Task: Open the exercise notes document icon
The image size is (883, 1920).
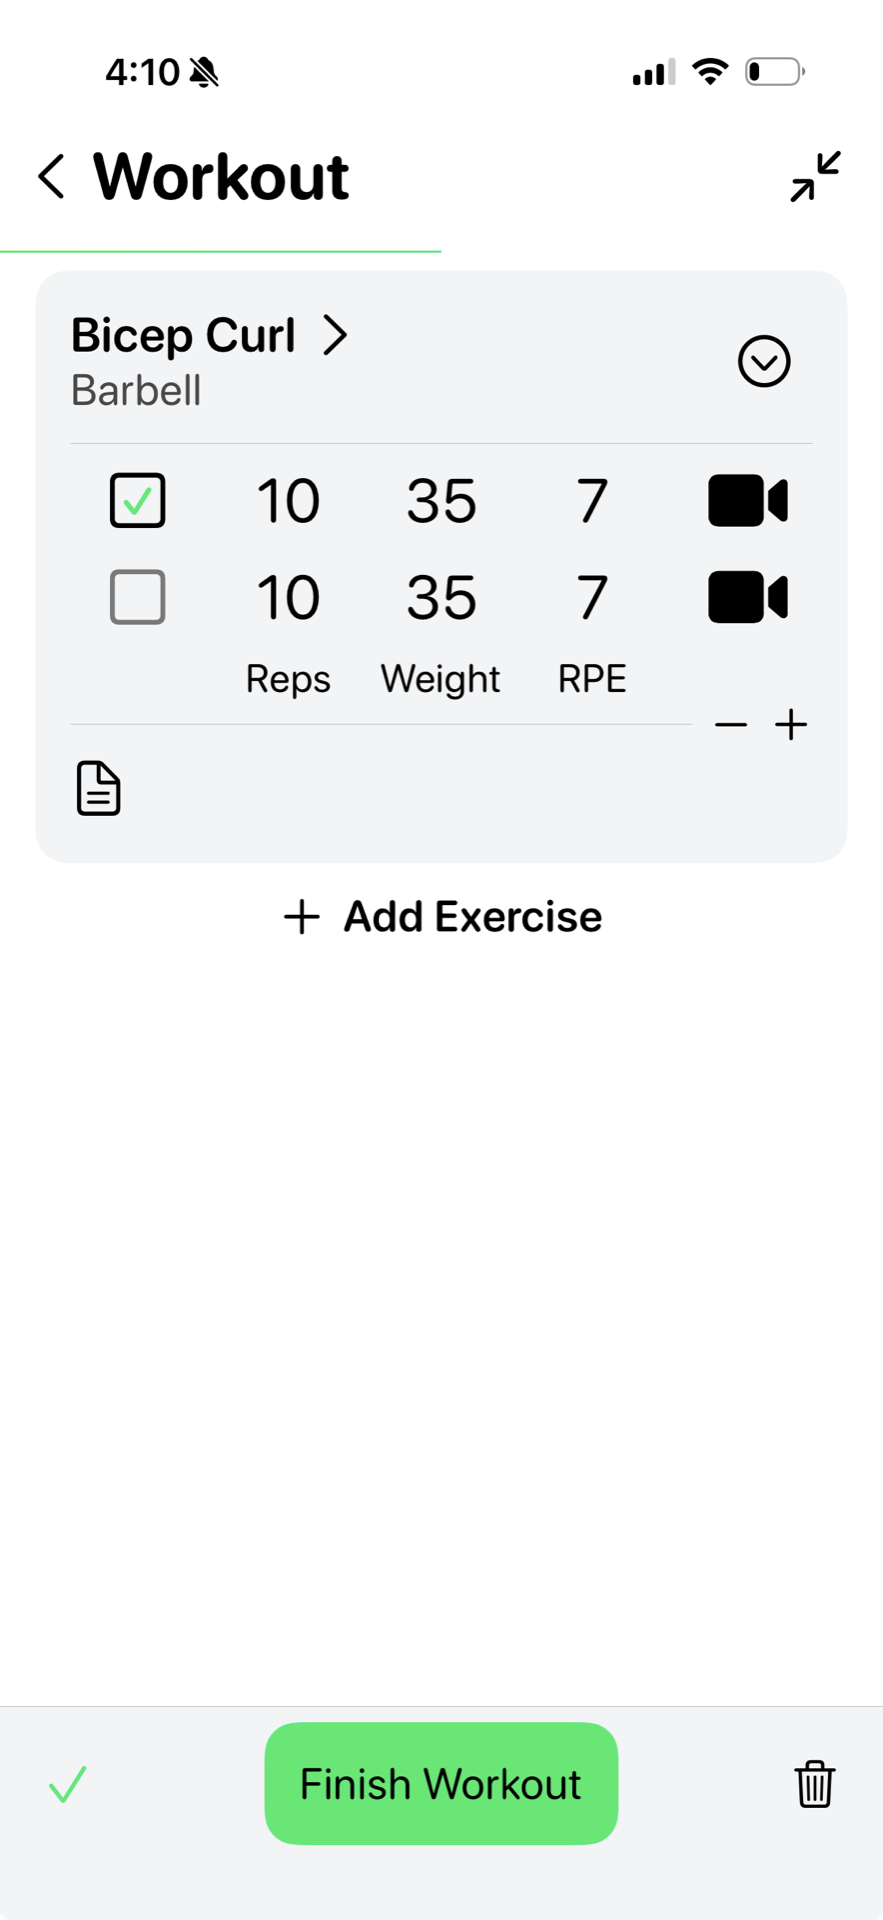Action: [99, 788]
